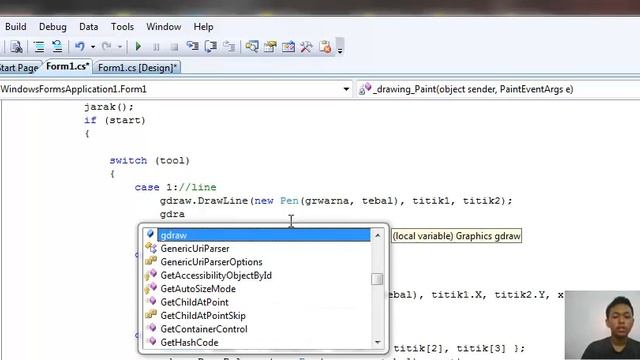
Task: Click the up arrow of the IntelliSense scrollbar
Action: [x=378, y=236]
